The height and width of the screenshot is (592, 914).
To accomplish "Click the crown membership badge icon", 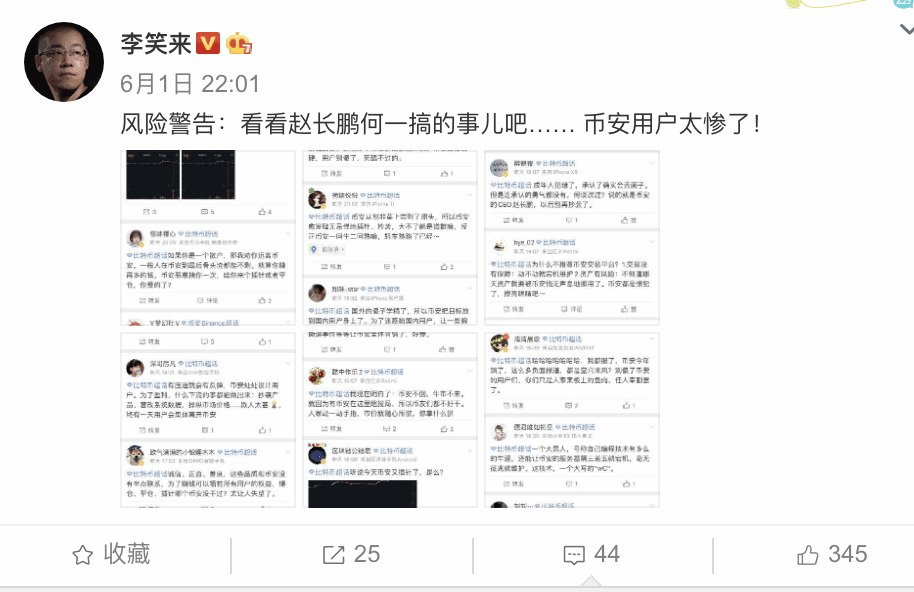I will [x=239, y=44].
